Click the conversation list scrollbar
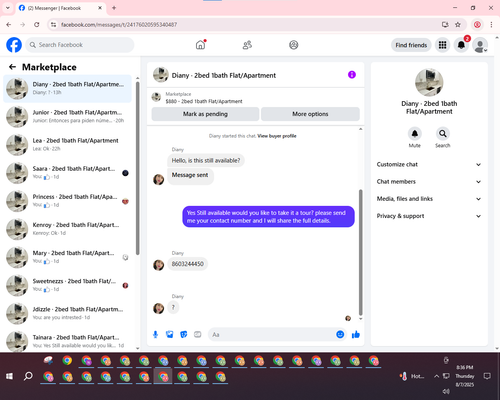500x400 pixels. pyautogui.click(x=137, y=167)
